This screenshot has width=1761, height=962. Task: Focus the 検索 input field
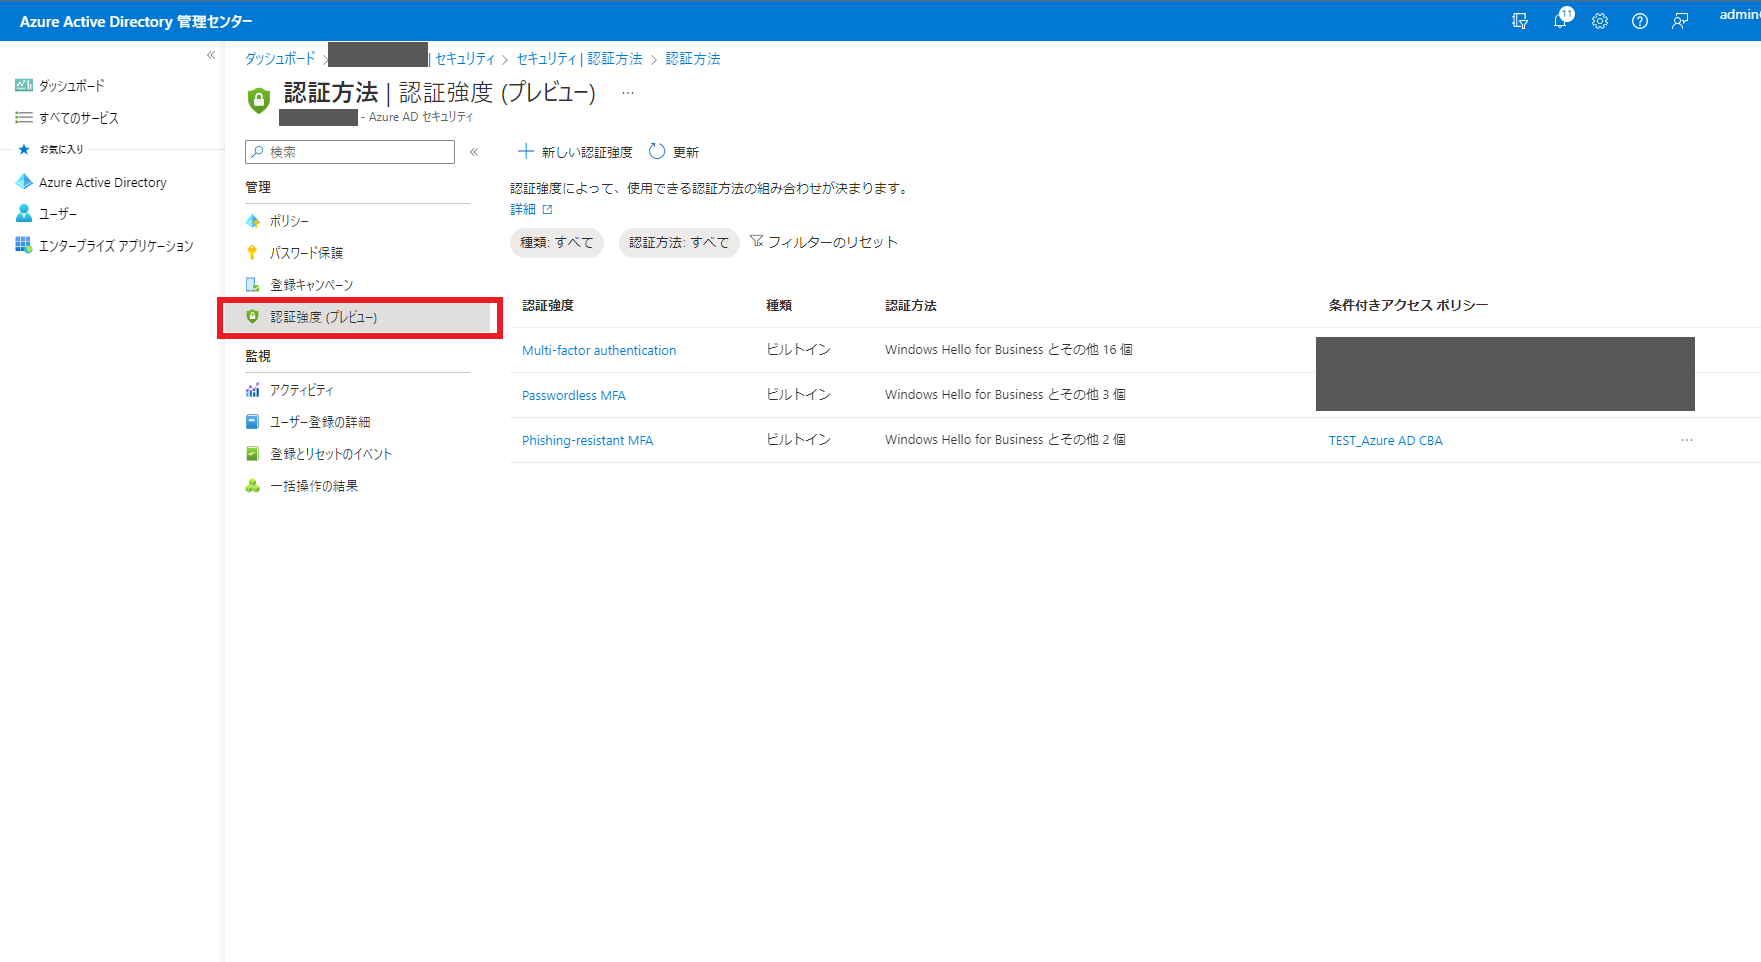pos(350,152)
